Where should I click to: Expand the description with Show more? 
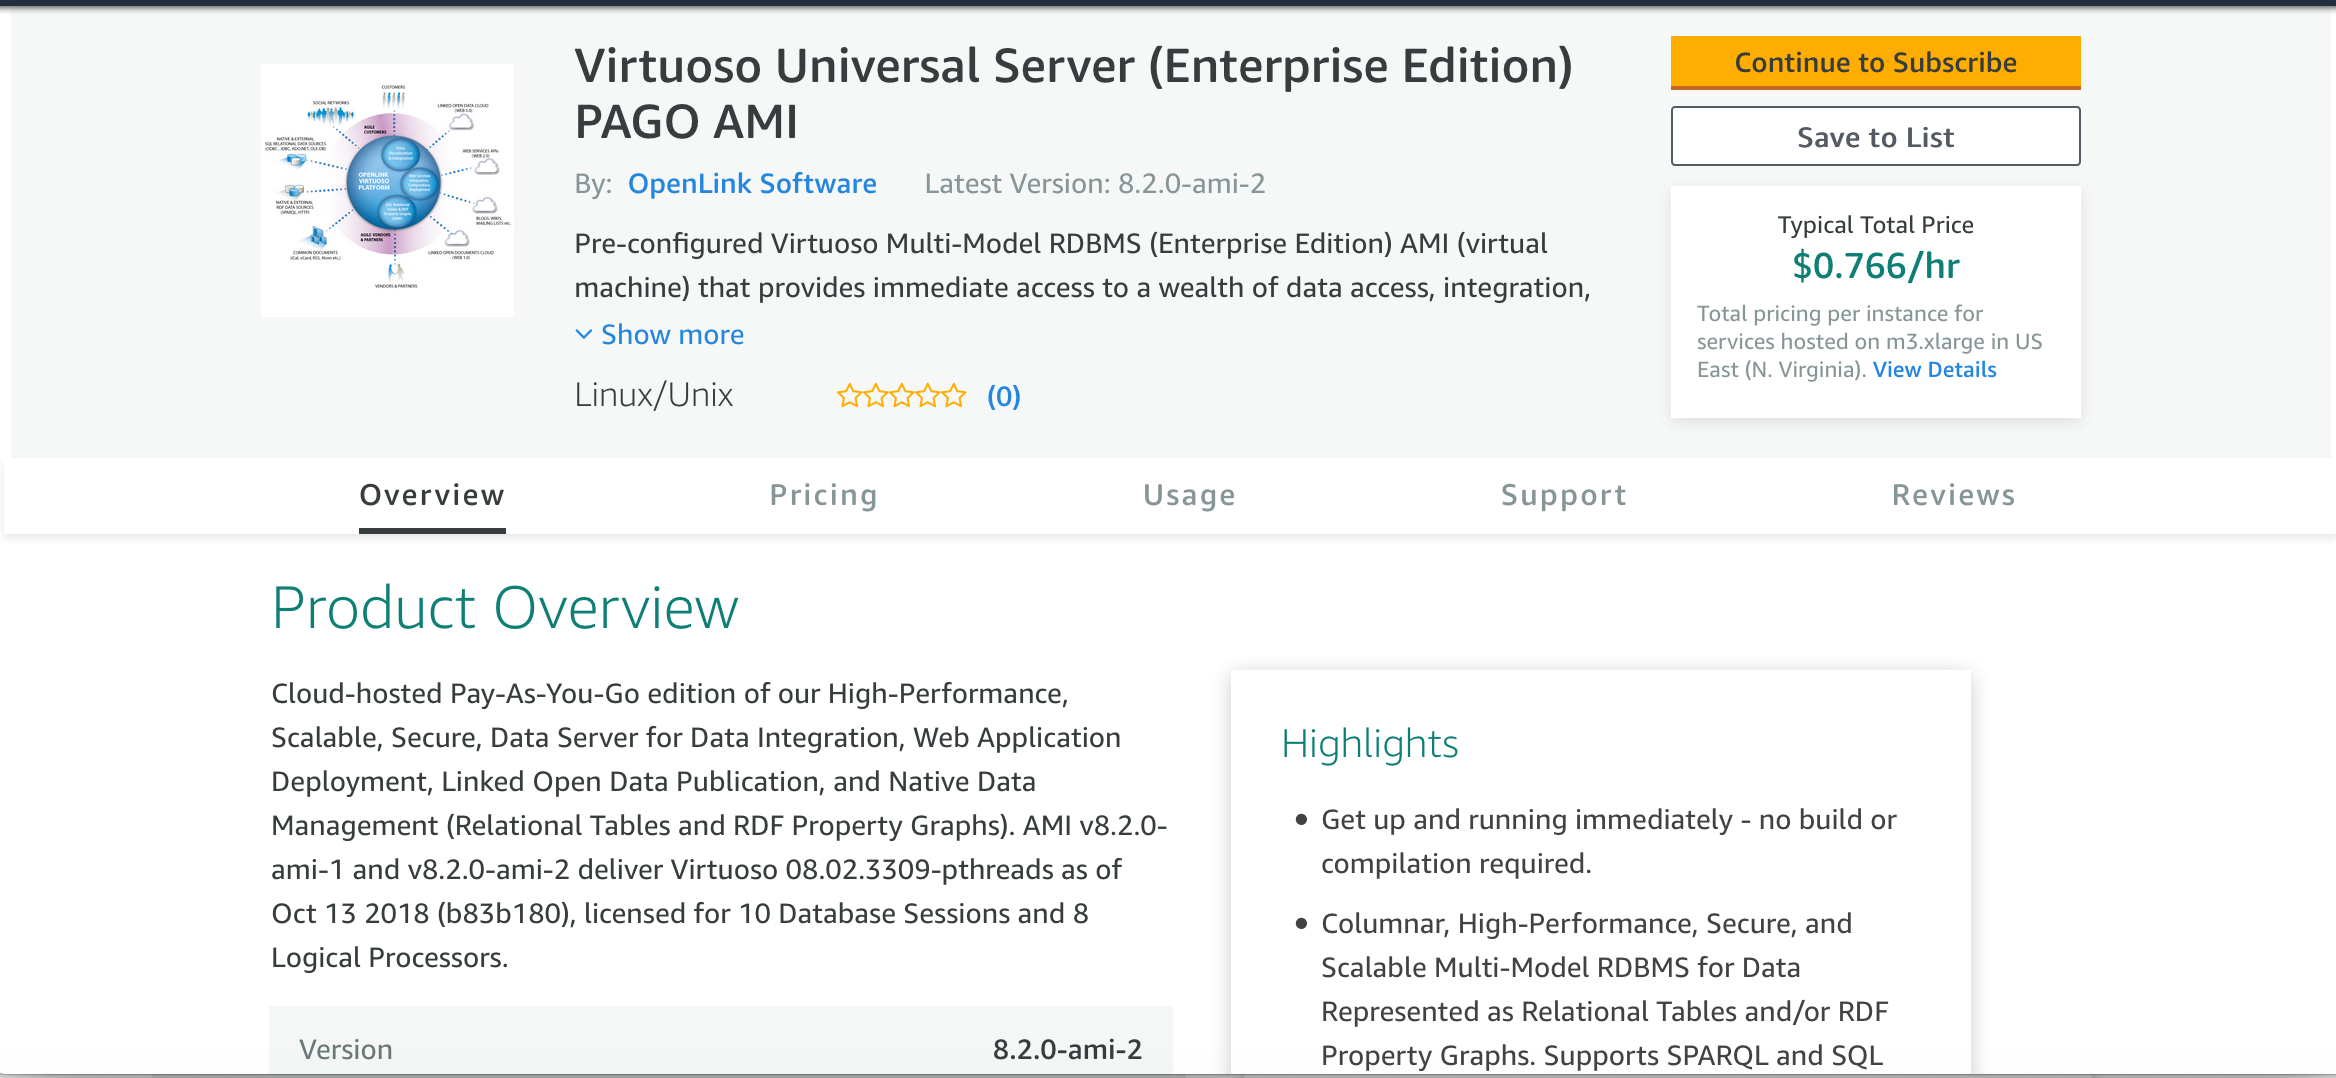pyautogui.click(x=660, y=335)
